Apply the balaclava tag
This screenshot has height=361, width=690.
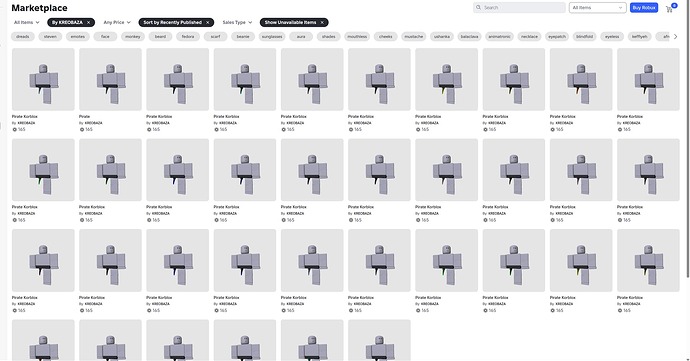(470, 37)
